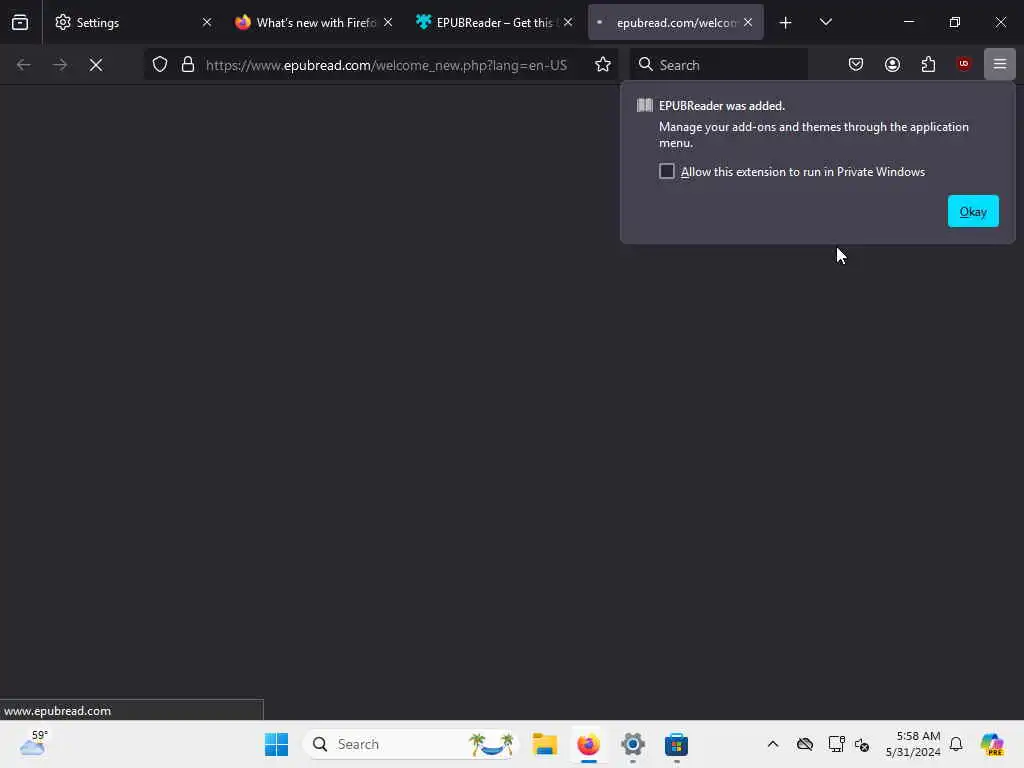Click the Windows taskbar Search box
1024x768 pixels.
tap(409, 744)
